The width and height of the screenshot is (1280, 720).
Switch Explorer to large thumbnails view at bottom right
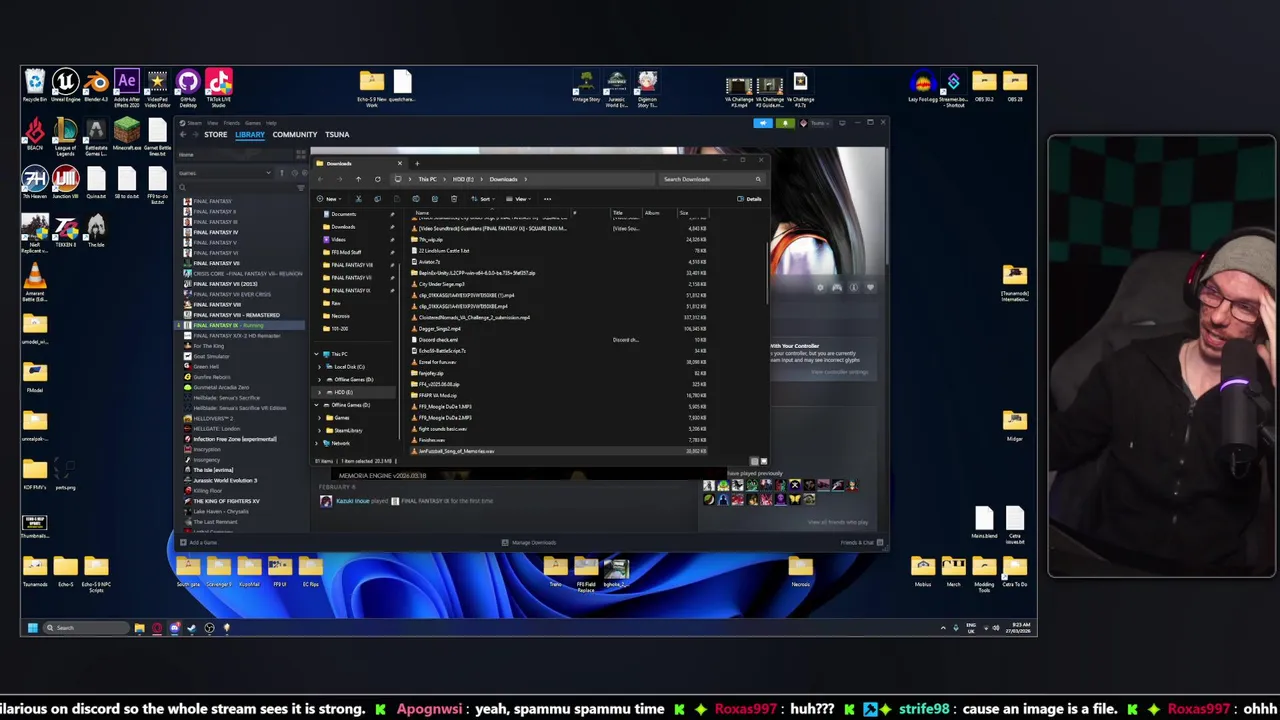[x=763, y=461]
